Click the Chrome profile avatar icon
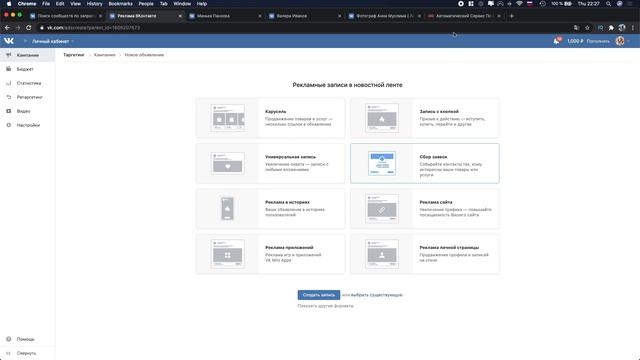The image size is (640, 360). coord(622,28)
